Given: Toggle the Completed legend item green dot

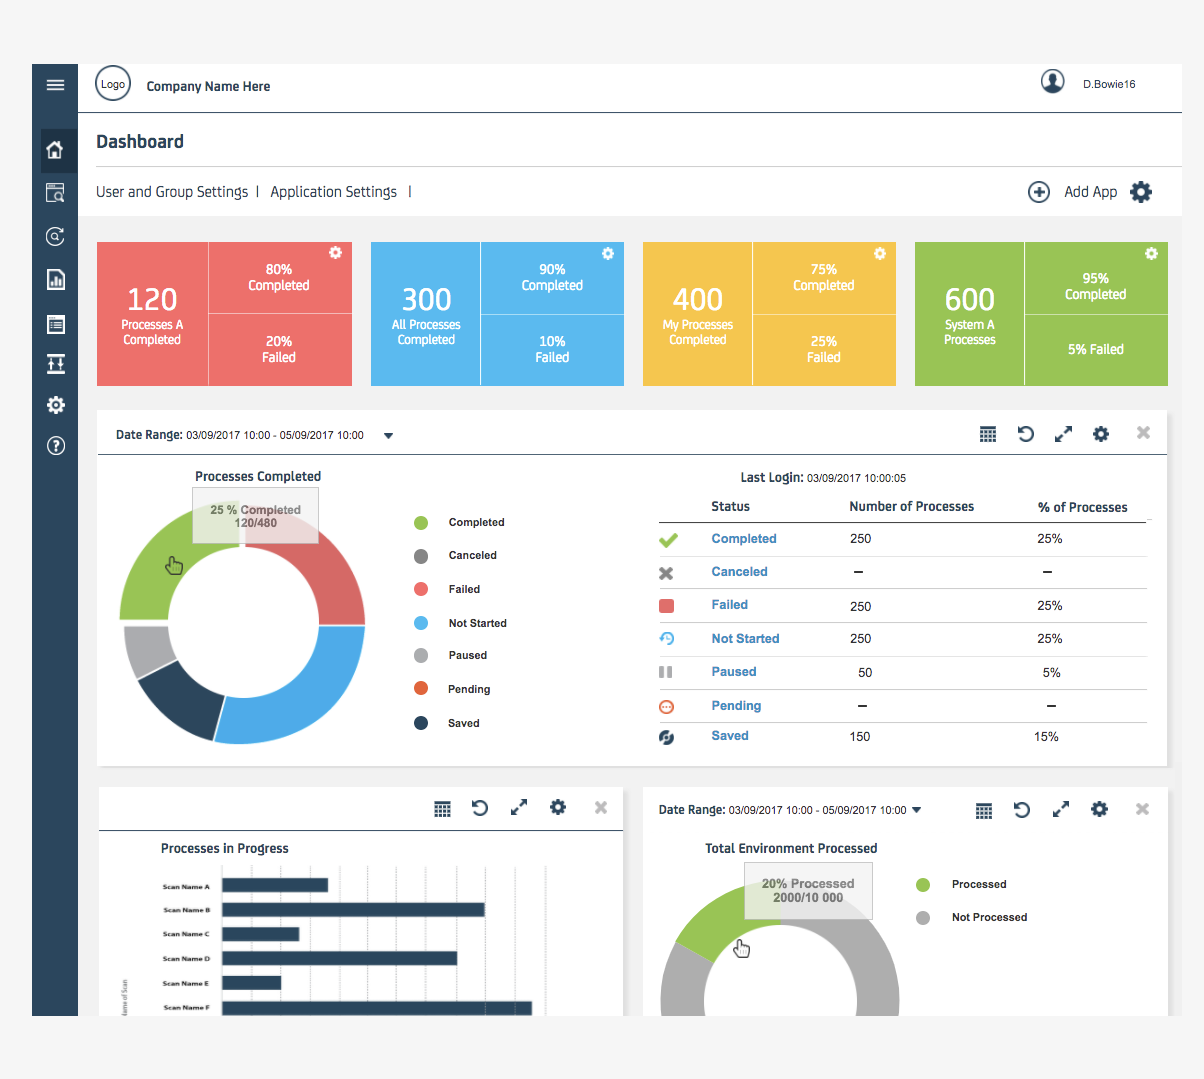Looking at the screenshot, I should click(421, 521).
